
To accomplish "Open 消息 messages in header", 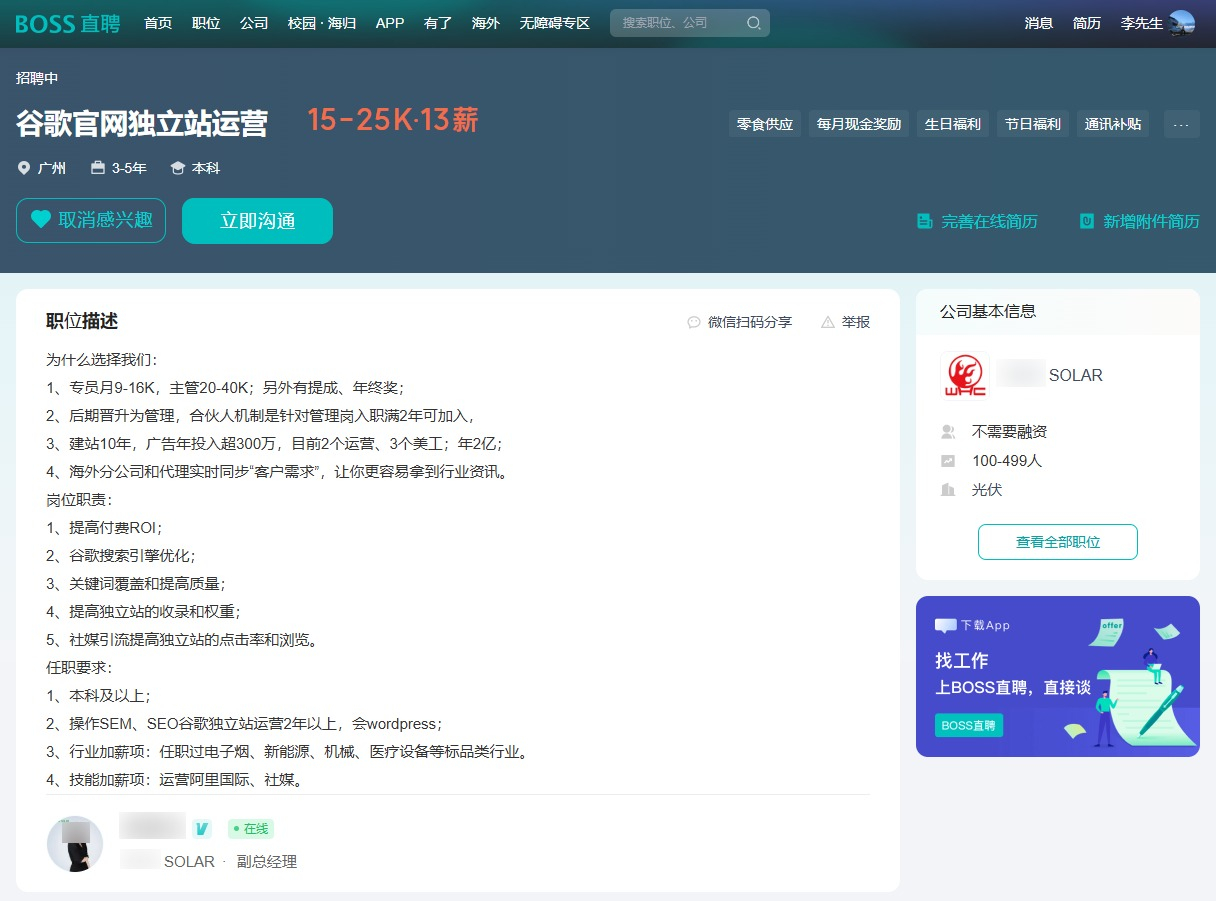I will [x=1039, y=23].
